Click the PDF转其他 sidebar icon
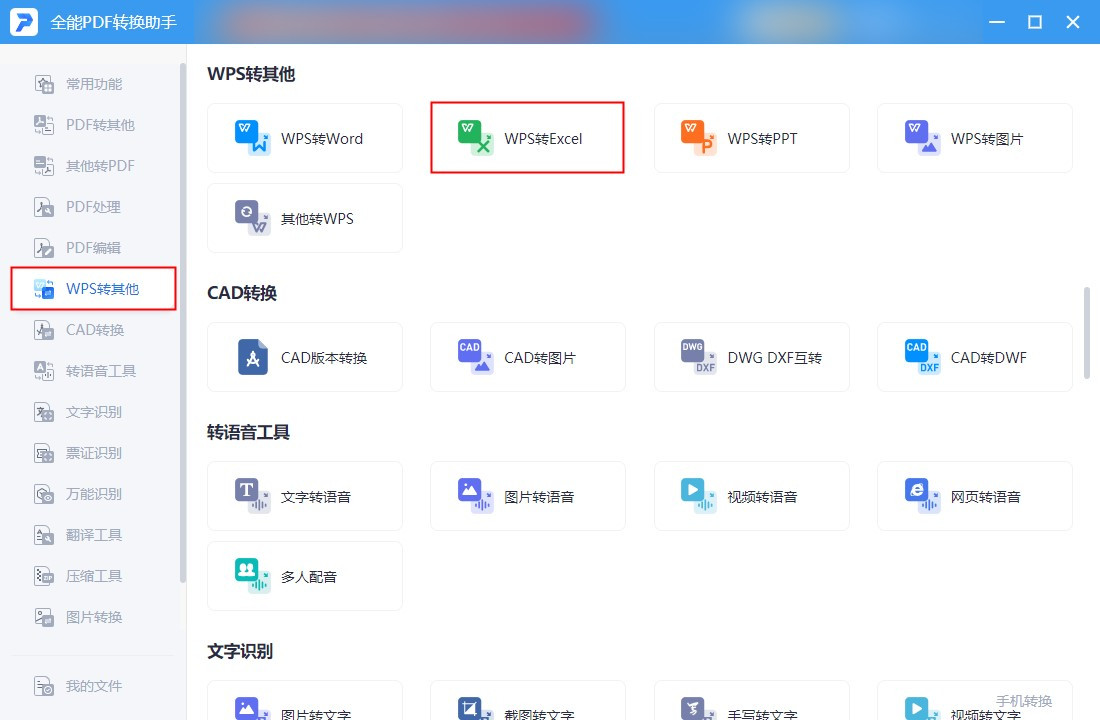This screenshot has width=1100, height=720. coord(44,125)
